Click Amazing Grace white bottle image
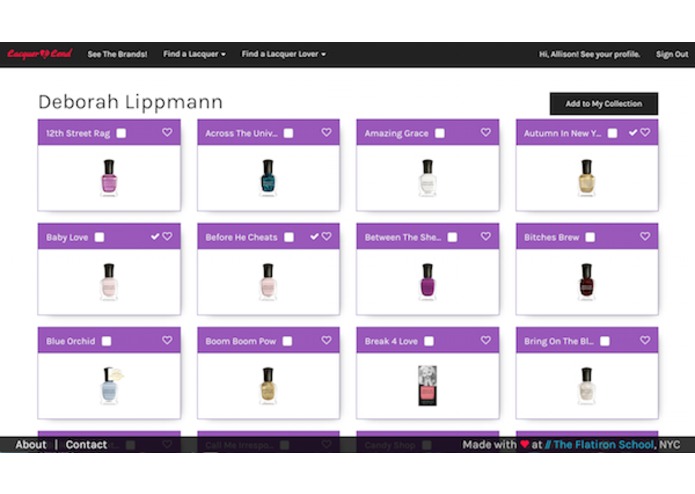This screenshot has height=494, width=695. click(x=428, y=178)
